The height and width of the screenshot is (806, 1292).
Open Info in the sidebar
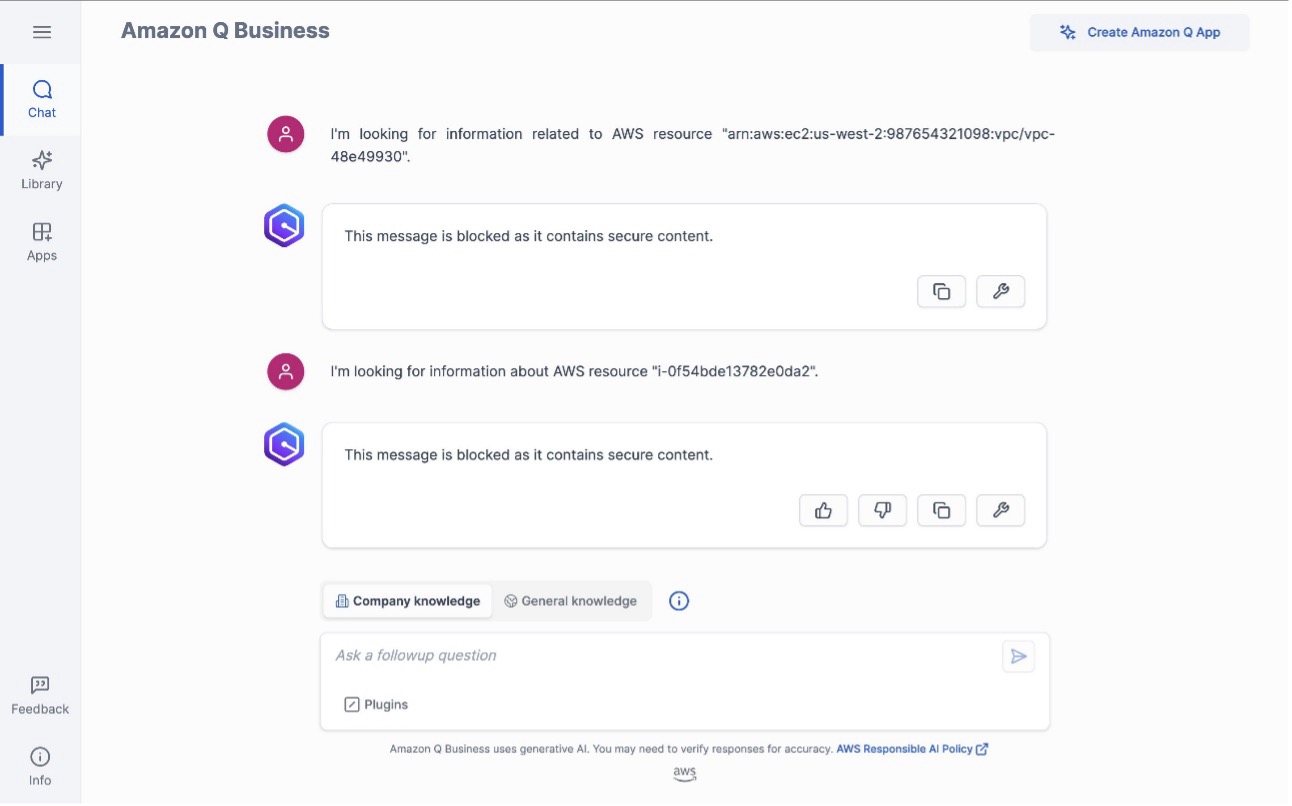click(x=40, y=767)
